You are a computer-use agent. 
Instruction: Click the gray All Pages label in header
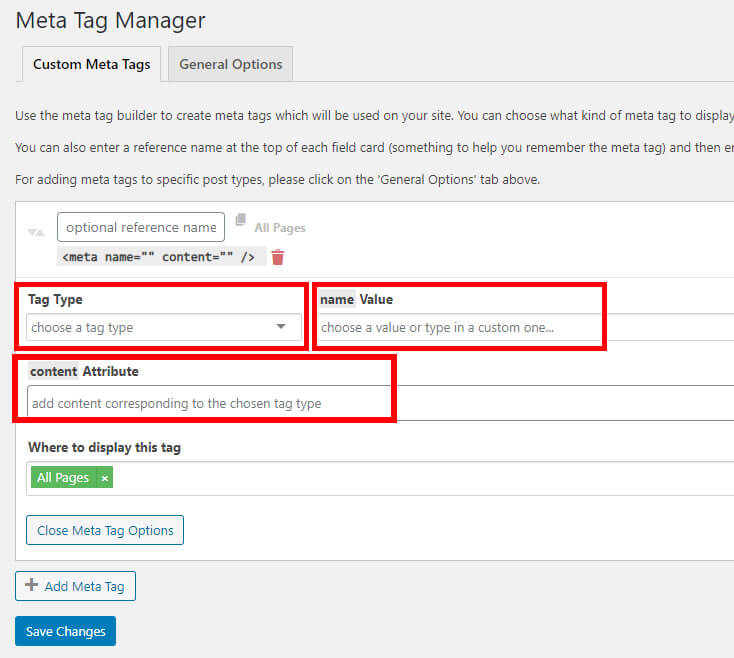click(x=280, y=228)
